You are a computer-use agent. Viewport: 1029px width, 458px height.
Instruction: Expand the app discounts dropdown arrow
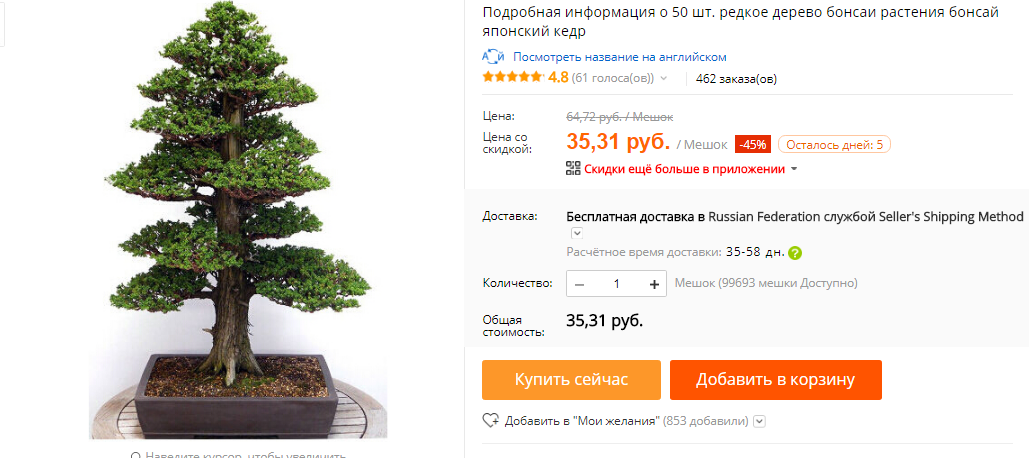pos(794,169)
